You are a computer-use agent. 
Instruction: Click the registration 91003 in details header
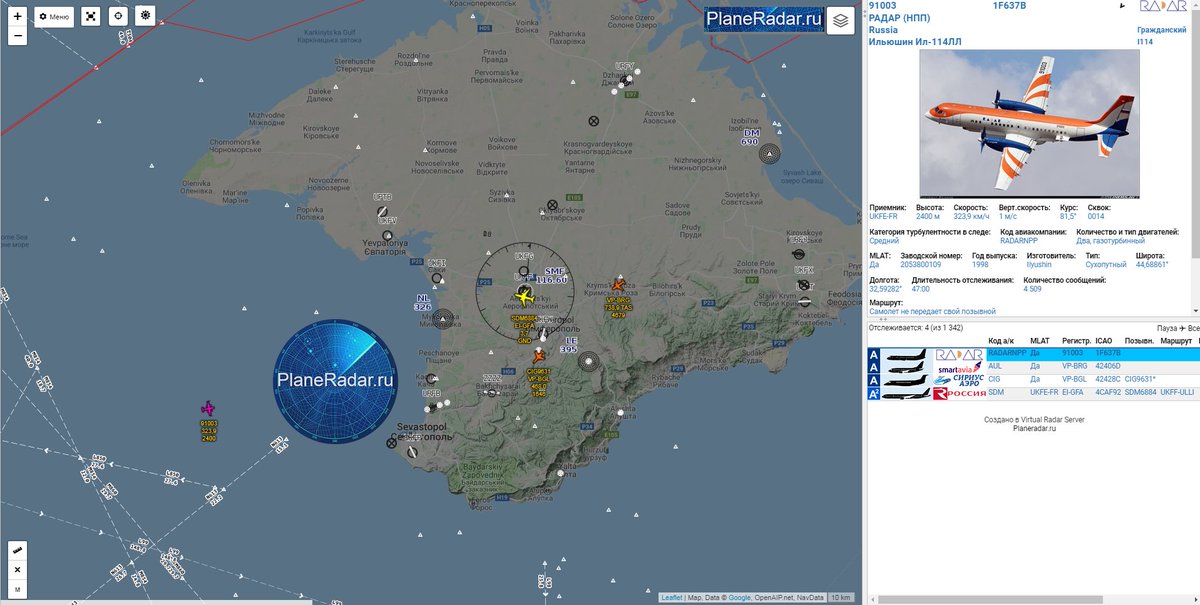[883, 6]
